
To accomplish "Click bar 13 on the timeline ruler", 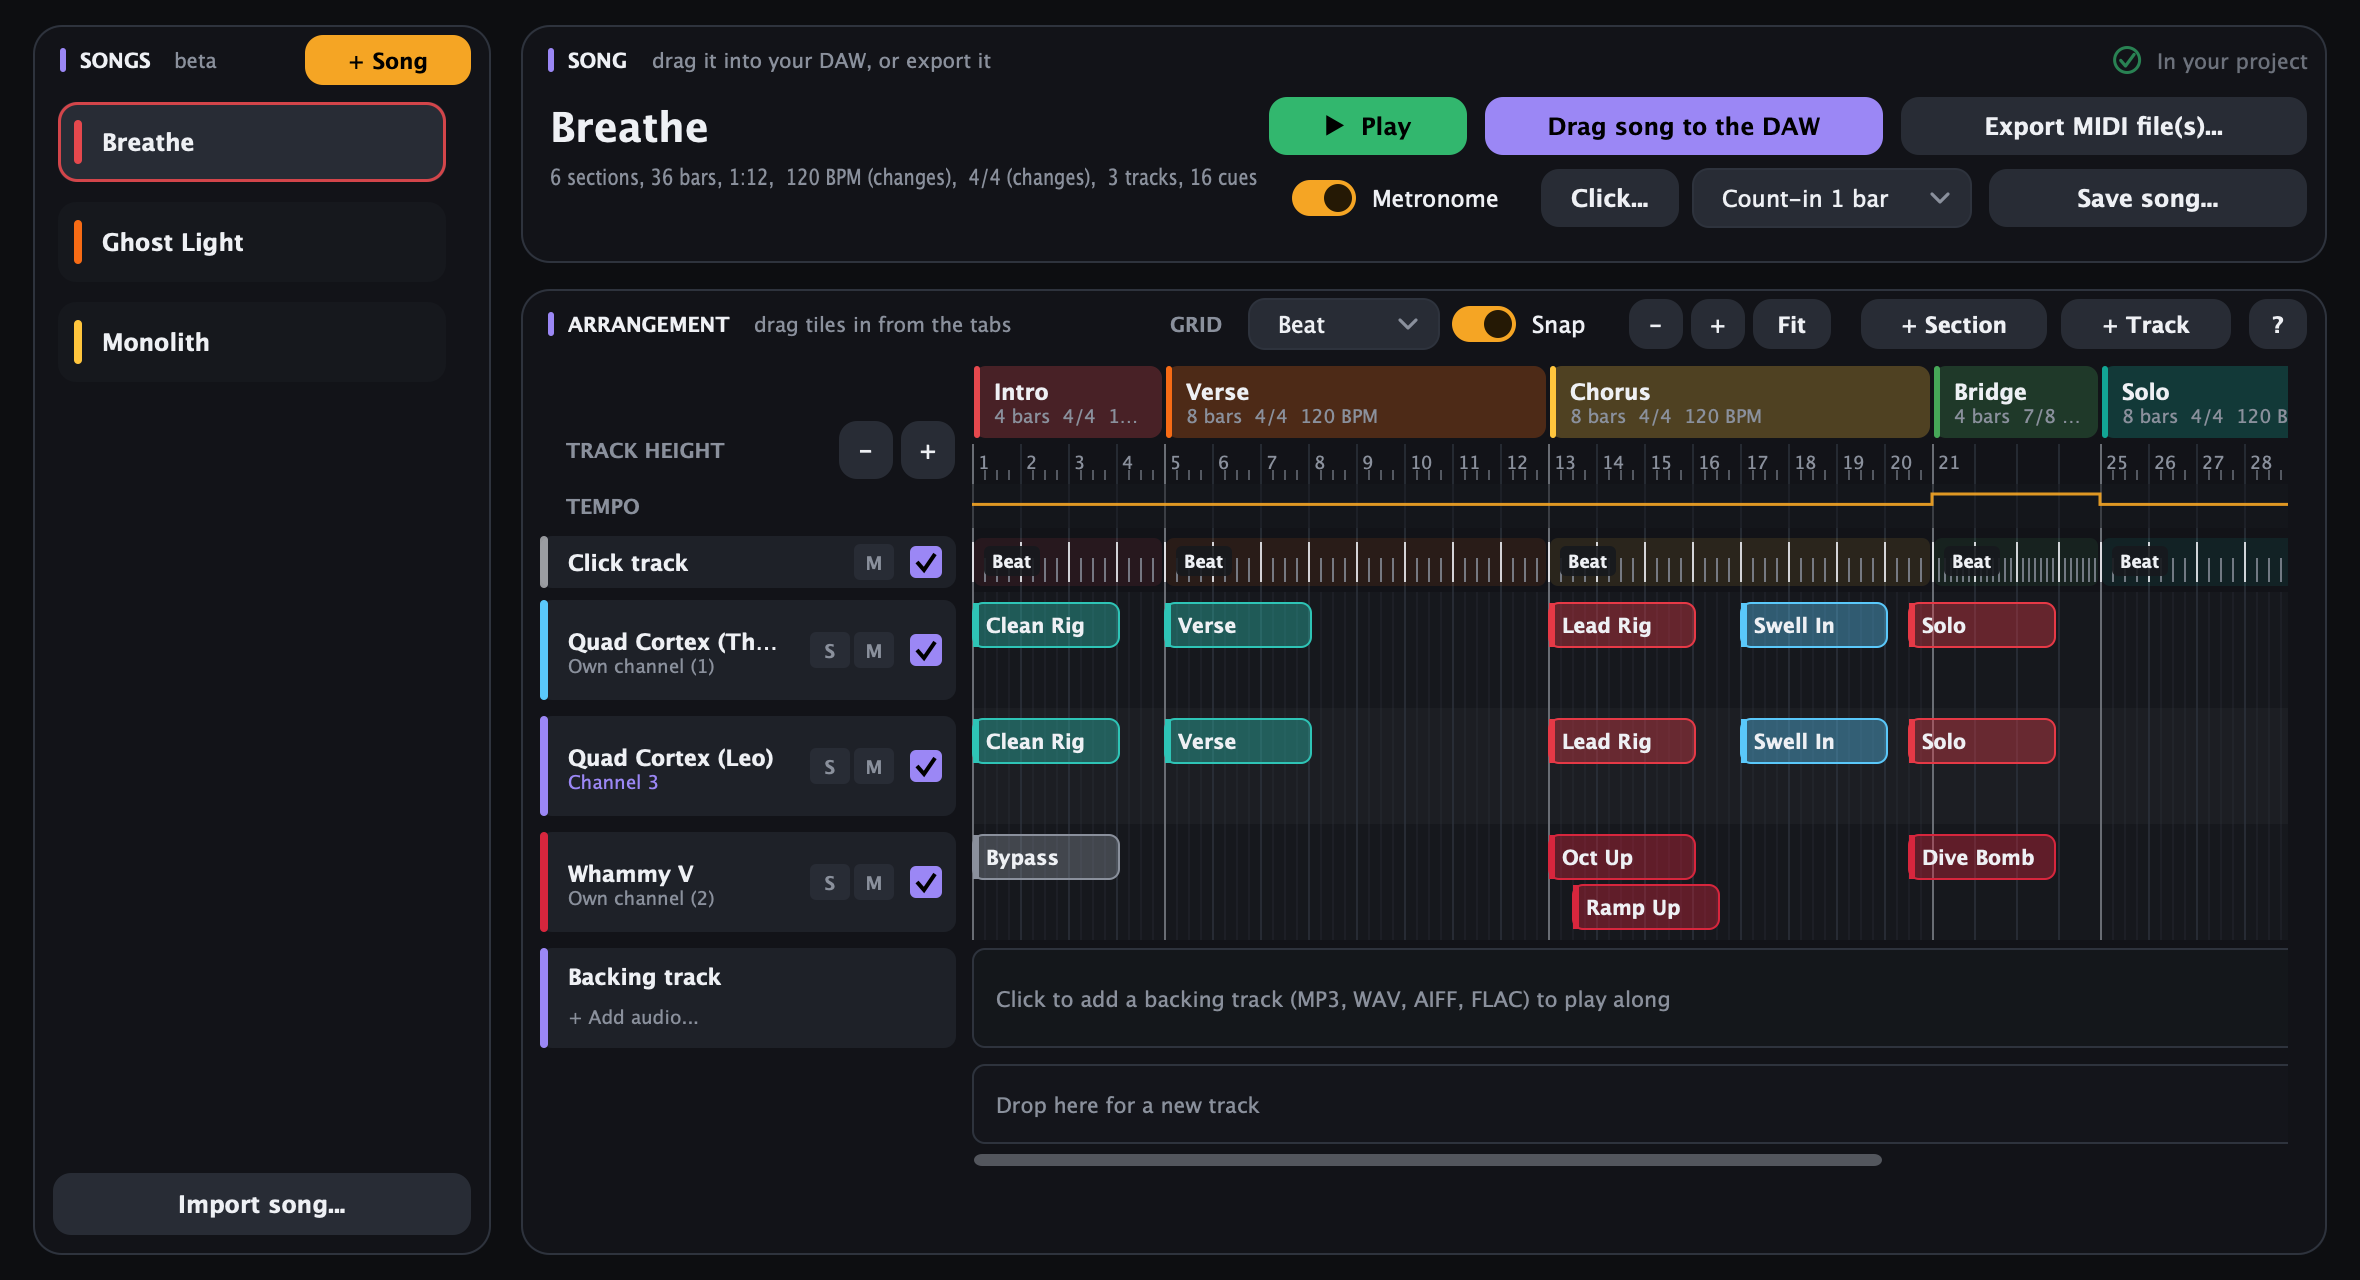I will click(x=1565, y=463).
